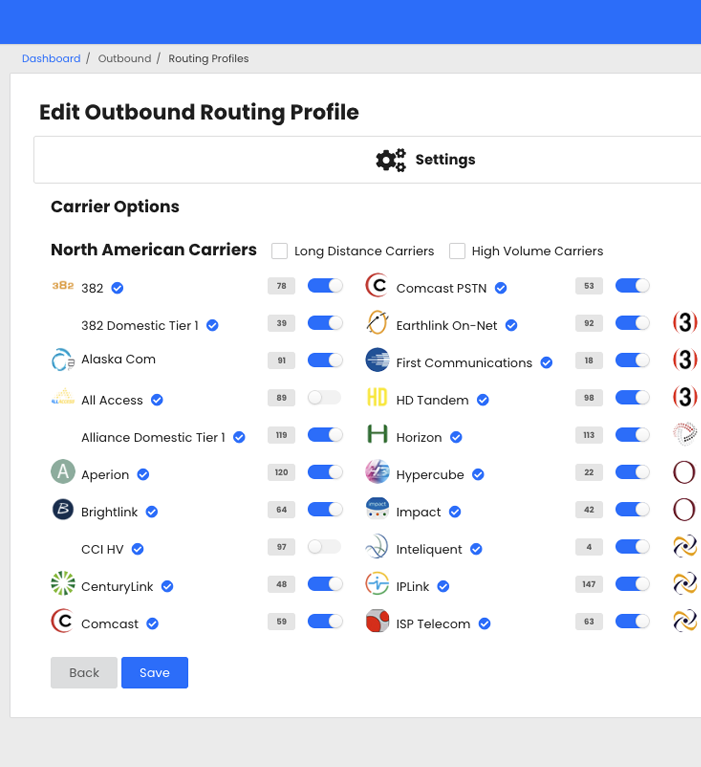
Task: Click the 120 badge for Aperion
Action: click(x=281, y=473)
